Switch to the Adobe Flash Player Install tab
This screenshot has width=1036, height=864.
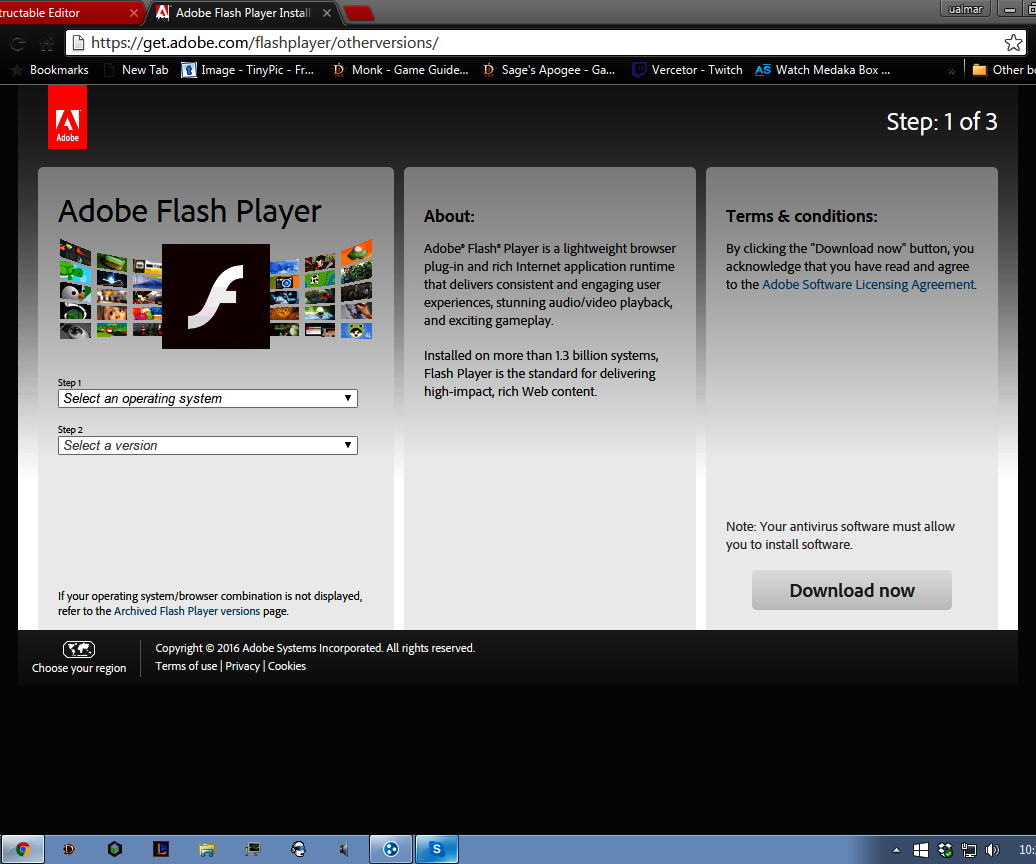240,13
